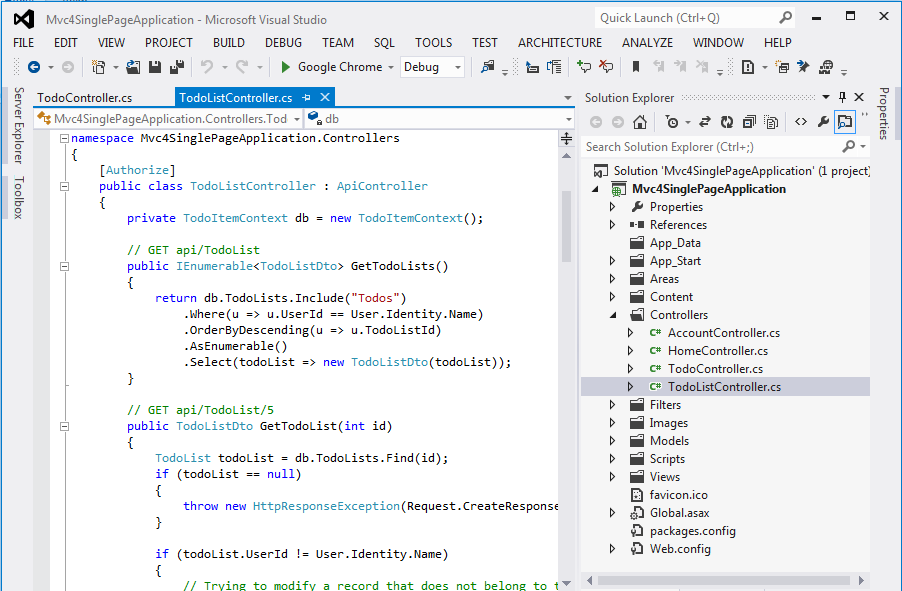Click Solution Explorer Show All Files icon
The image size is (902, 591).
tap(771, 122)
